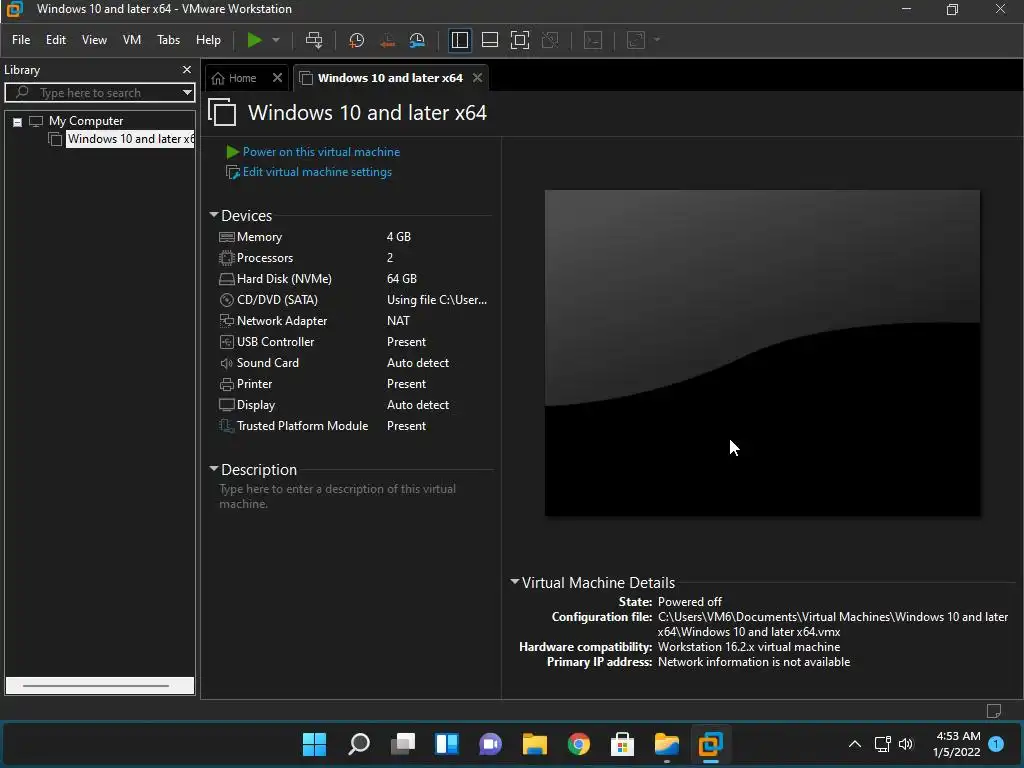The height and width of the screenshot is (768, 1024).
Task: Open the Library search dropdown arrow
Action: click(187, 93)
